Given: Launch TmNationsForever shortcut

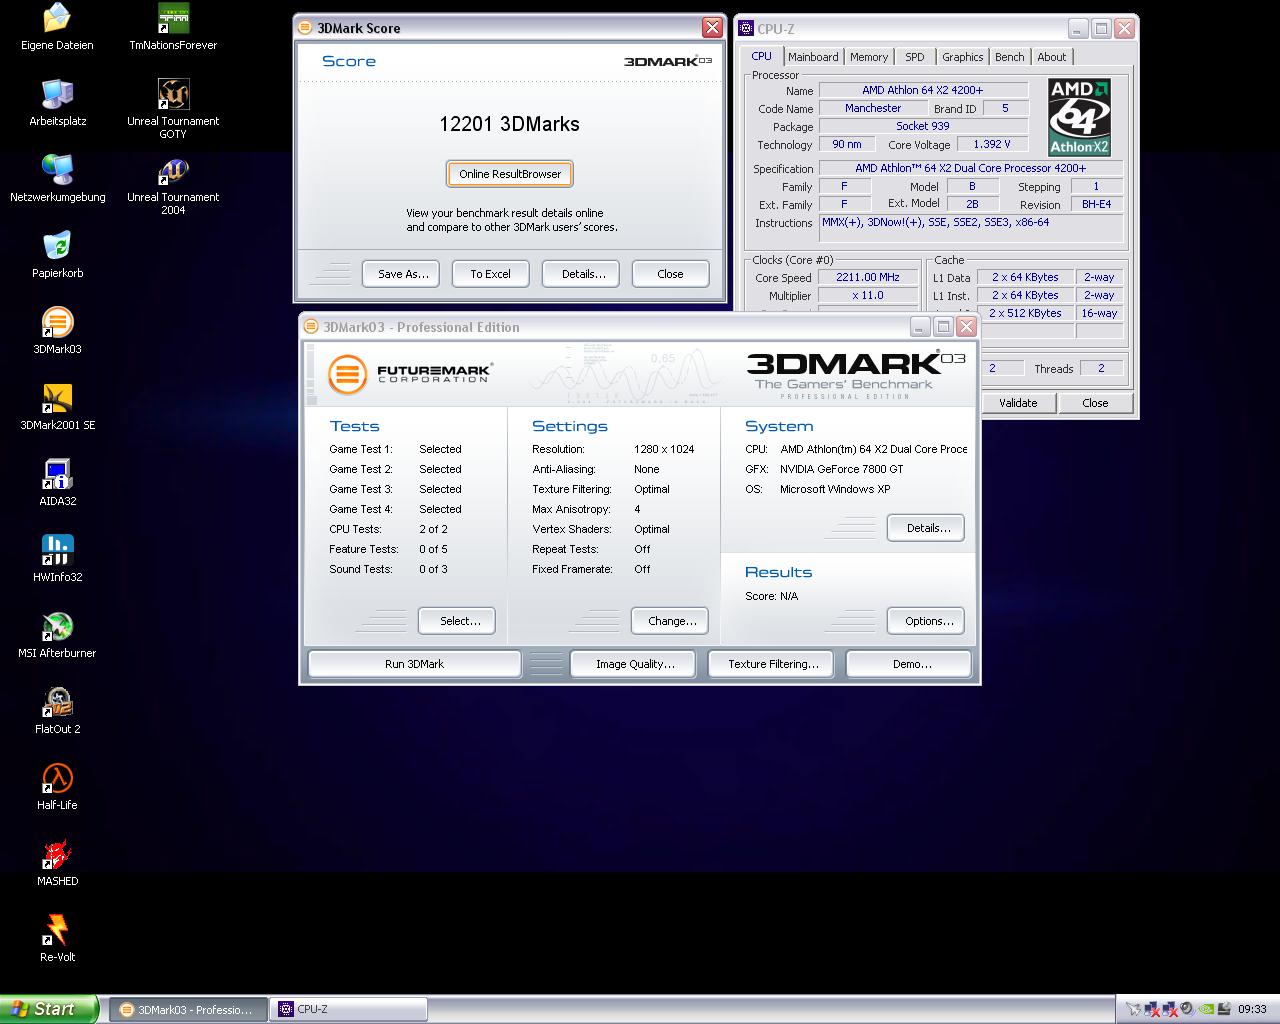Looking at the screenshot, I should point(173,27).
